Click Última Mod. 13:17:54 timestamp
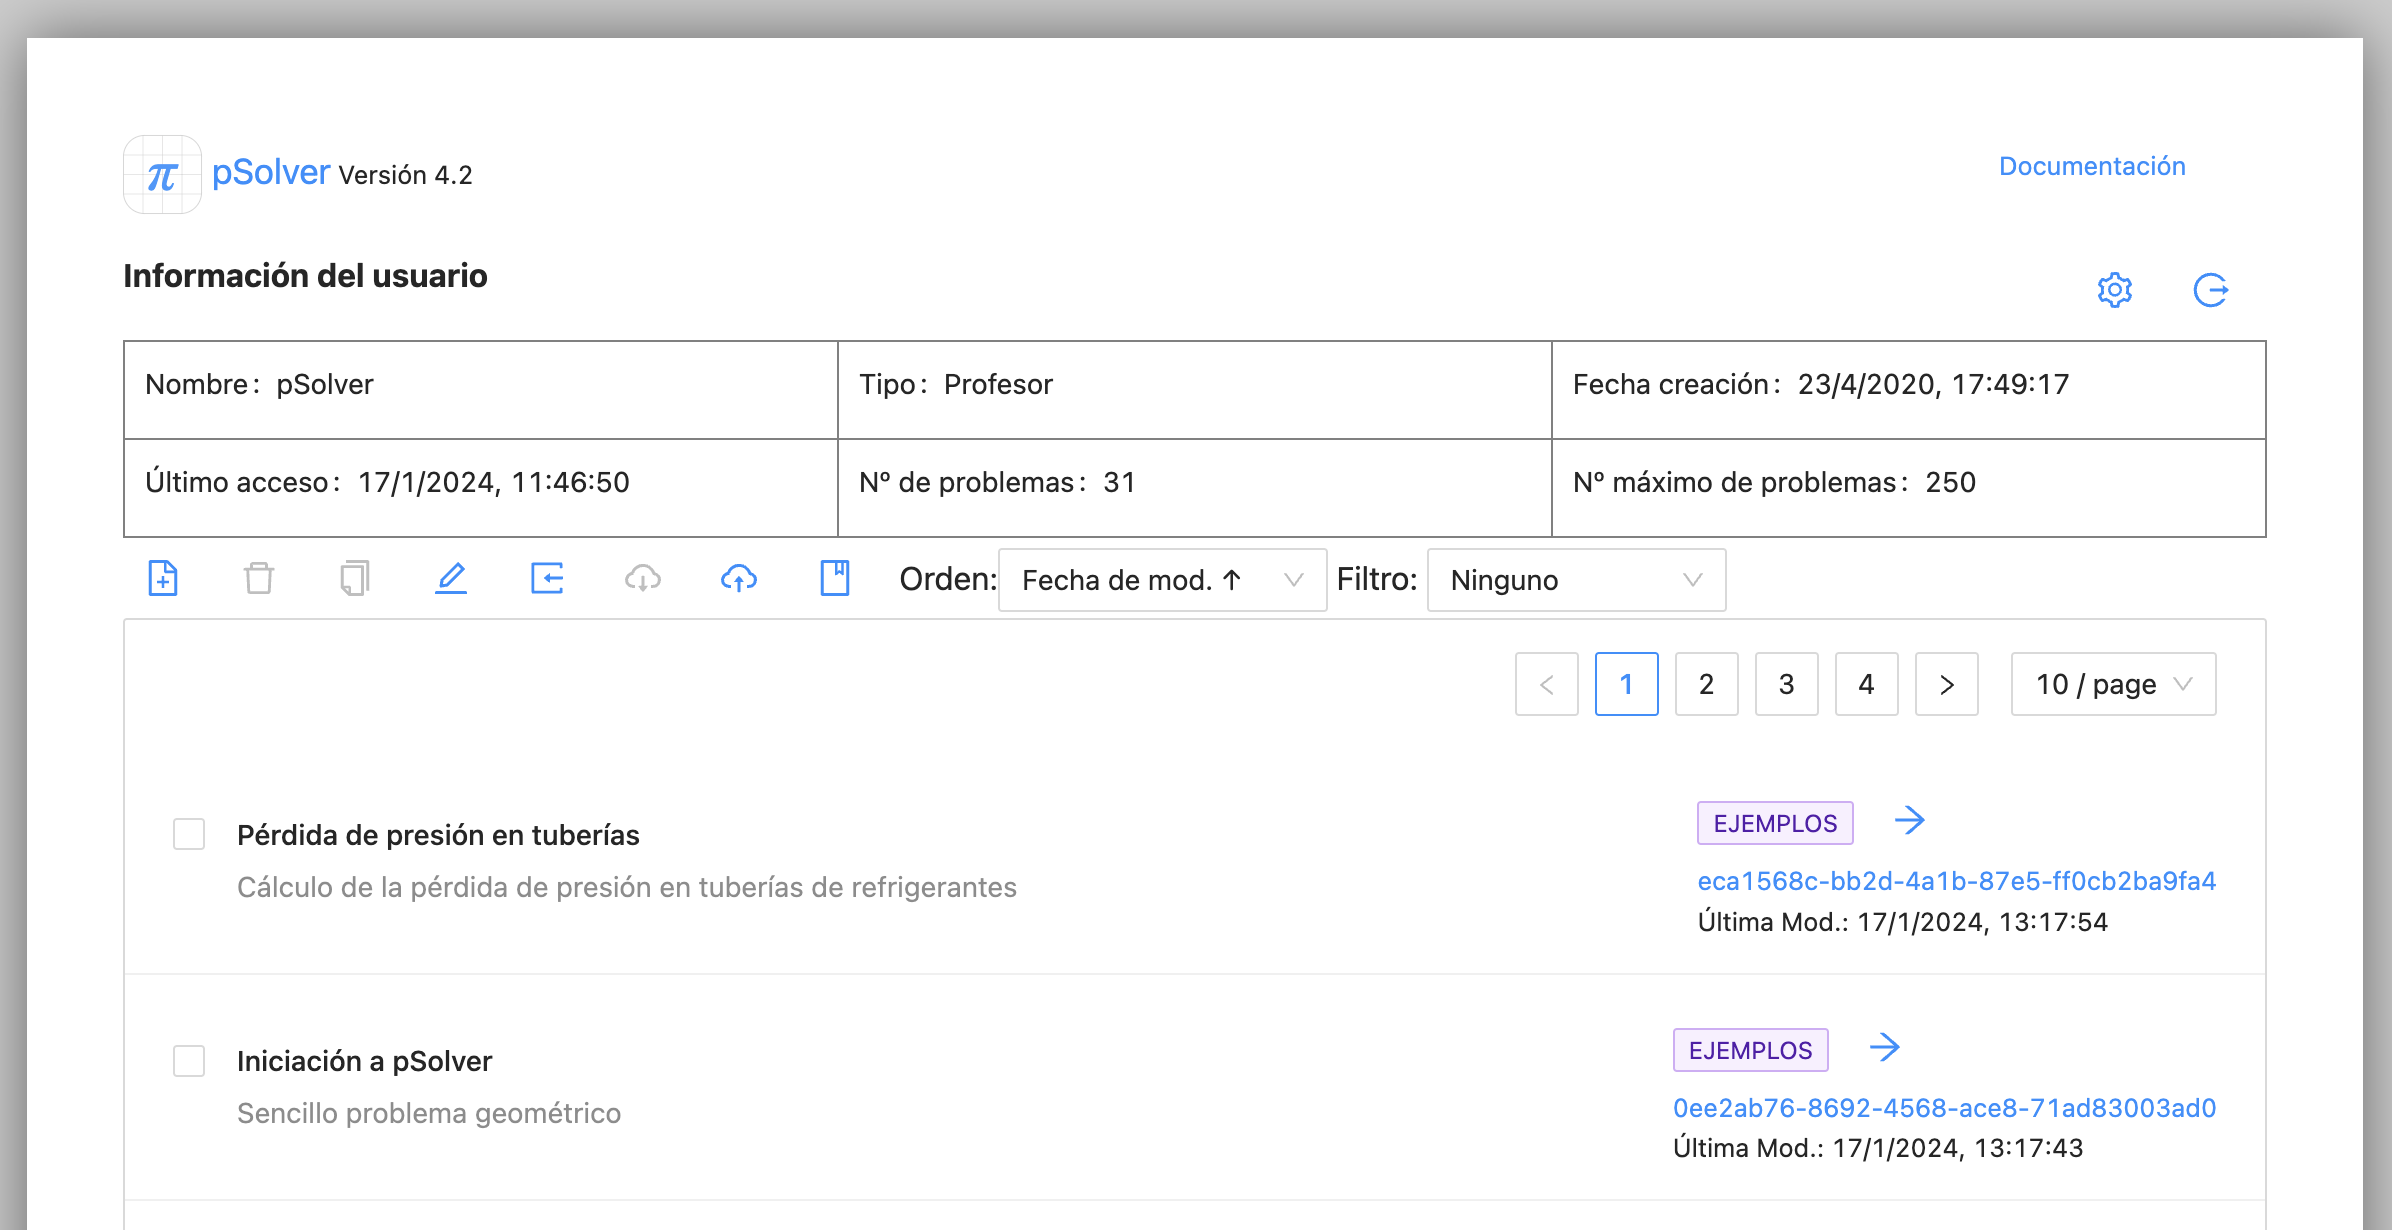 point(1903,922)
